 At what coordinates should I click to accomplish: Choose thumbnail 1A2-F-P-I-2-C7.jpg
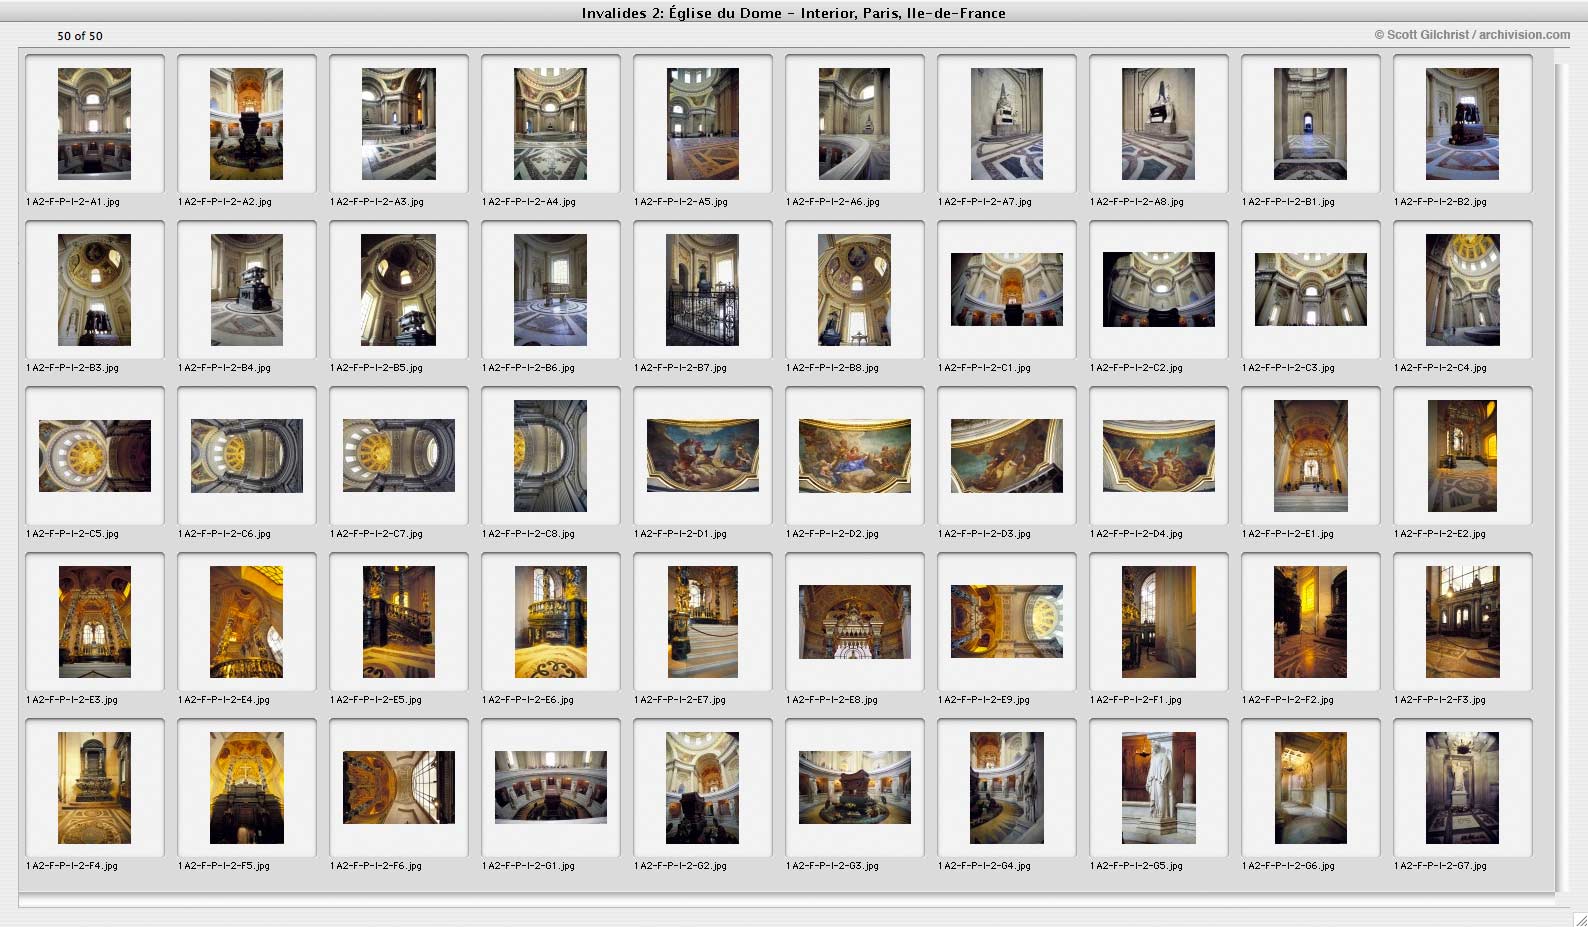399,456
